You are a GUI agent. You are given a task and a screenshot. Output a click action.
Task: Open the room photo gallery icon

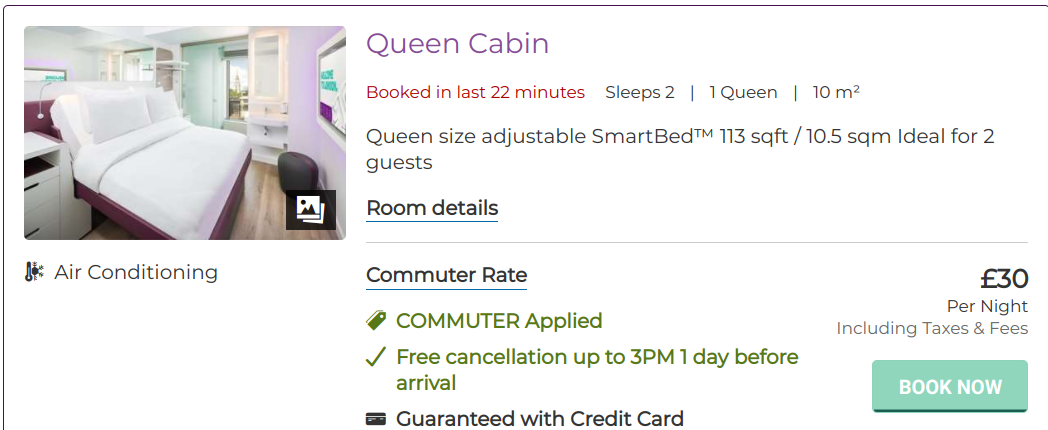[x=310, y=209]
